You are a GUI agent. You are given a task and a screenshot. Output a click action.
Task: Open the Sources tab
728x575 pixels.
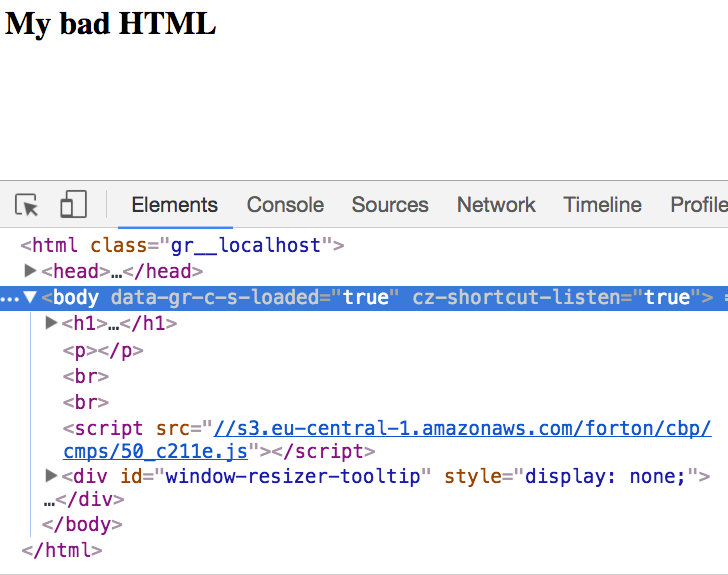point(390,205)
